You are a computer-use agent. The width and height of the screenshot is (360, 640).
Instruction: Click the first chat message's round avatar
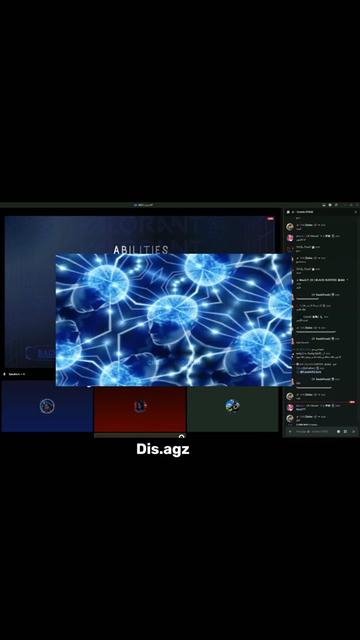pos(290,227)
